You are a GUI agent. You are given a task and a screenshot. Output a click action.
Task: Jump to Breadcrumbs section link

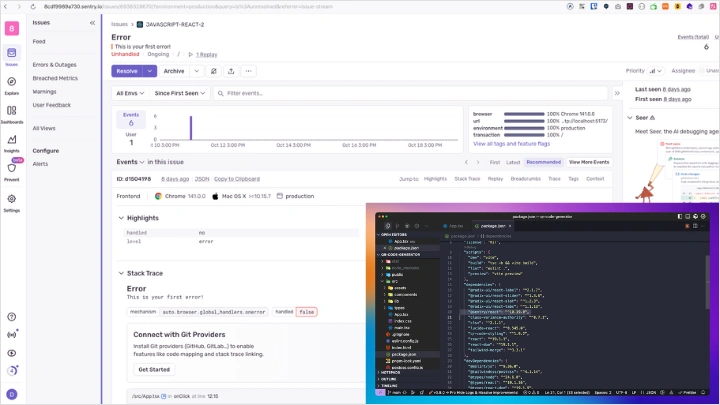(x=526, y=179)
